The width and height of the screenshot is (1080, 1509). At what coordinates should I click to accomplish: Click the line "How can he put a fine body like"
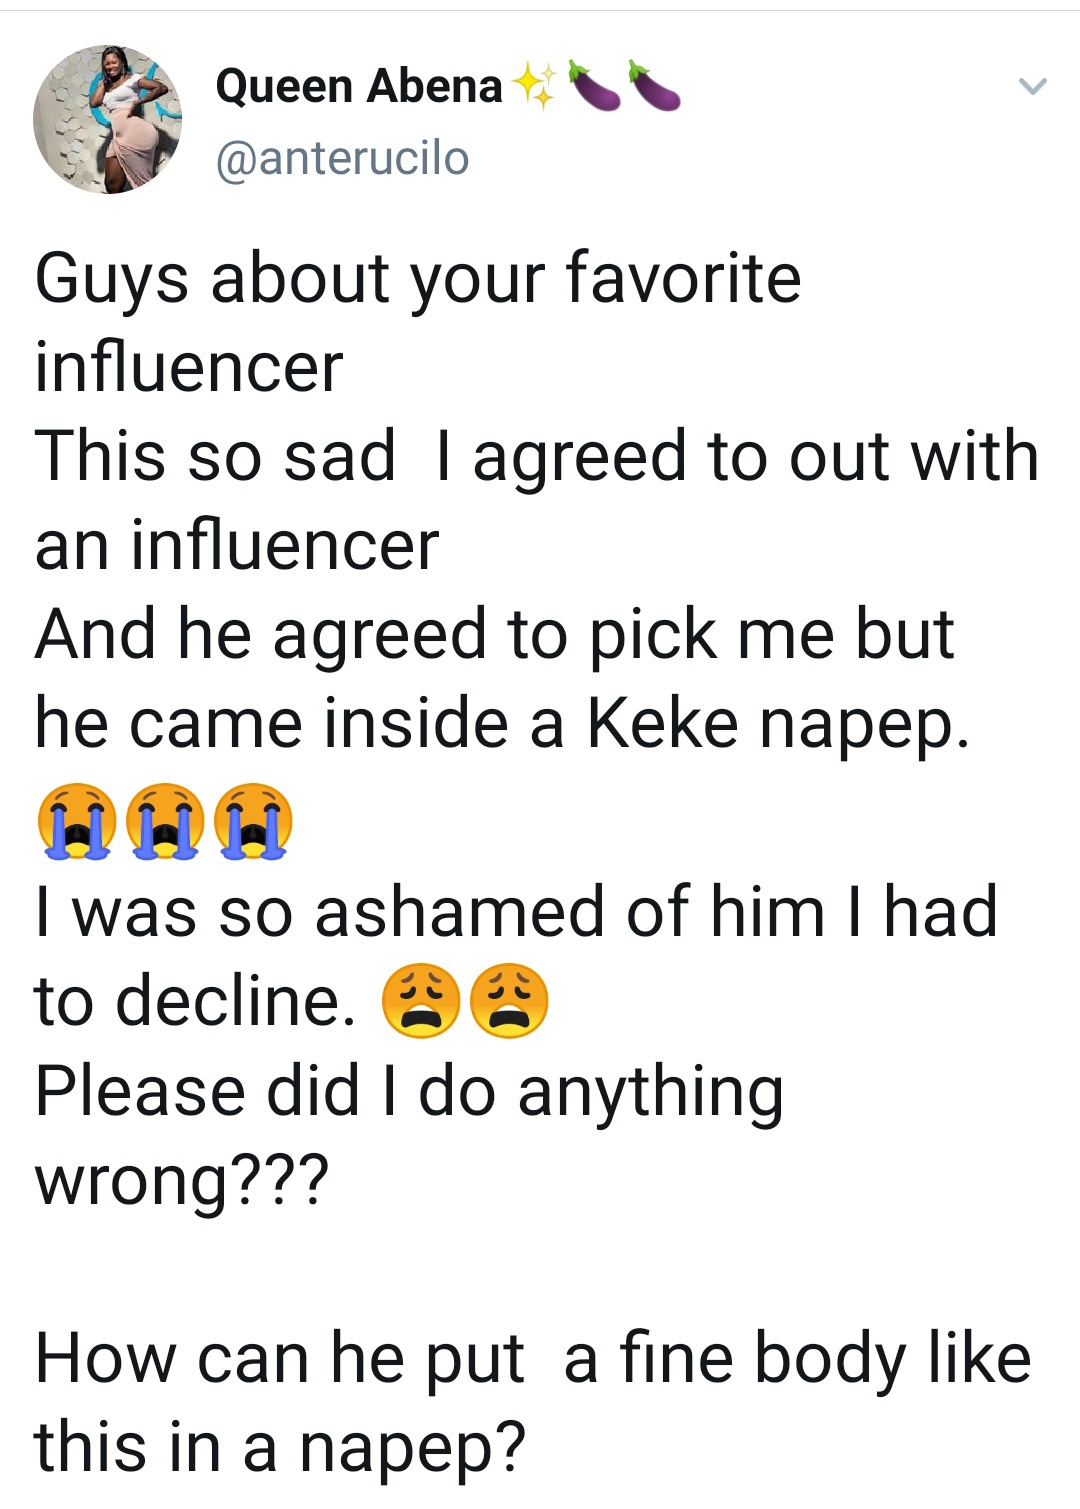click(x=532, y=1359)
